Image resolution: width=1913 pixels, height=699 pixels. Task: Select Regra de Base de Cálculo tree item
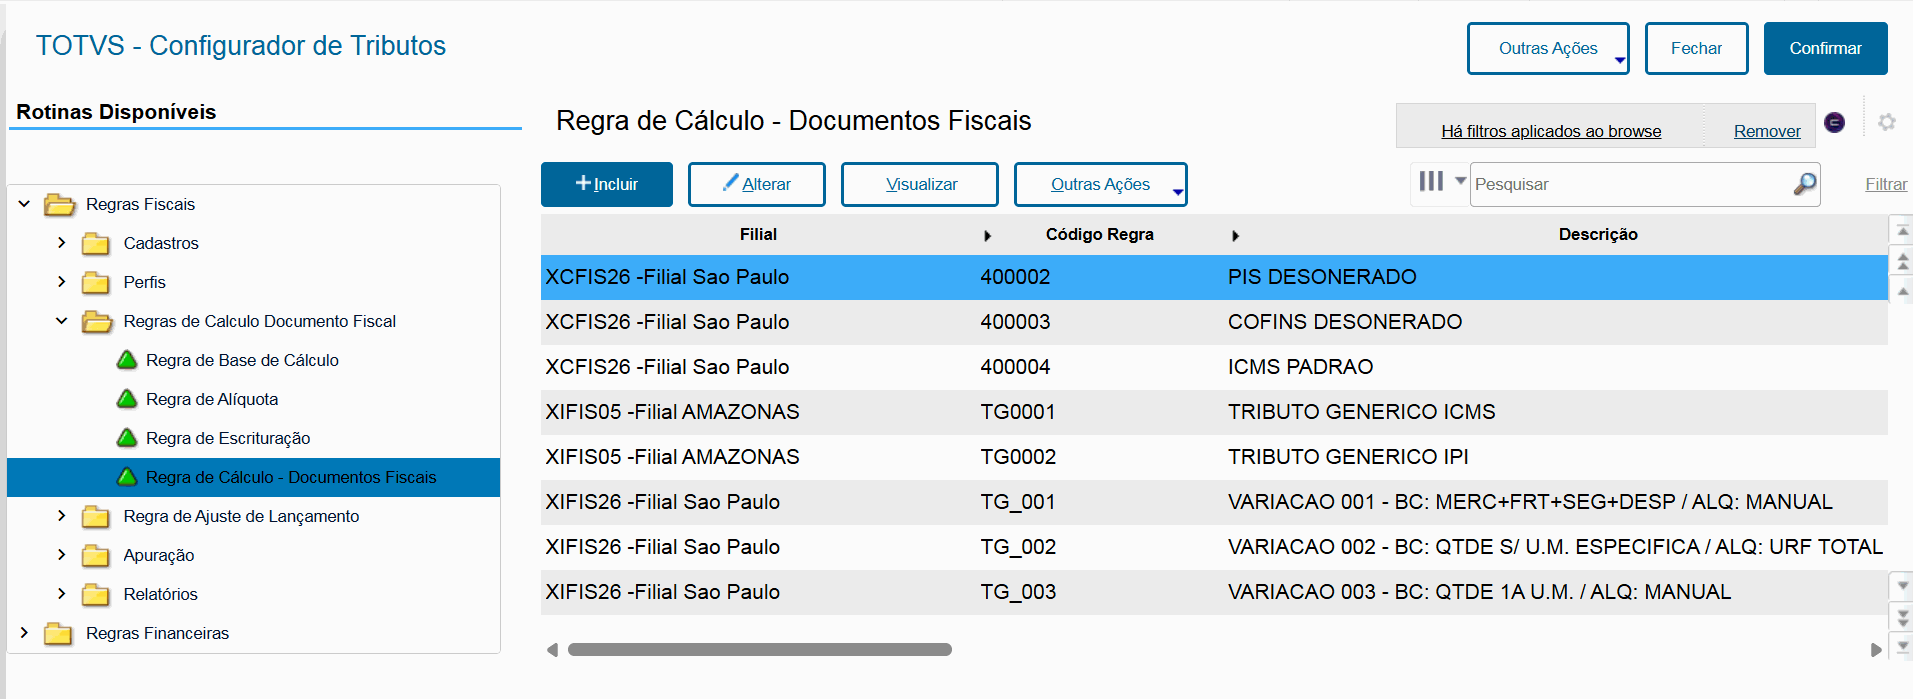242,360
